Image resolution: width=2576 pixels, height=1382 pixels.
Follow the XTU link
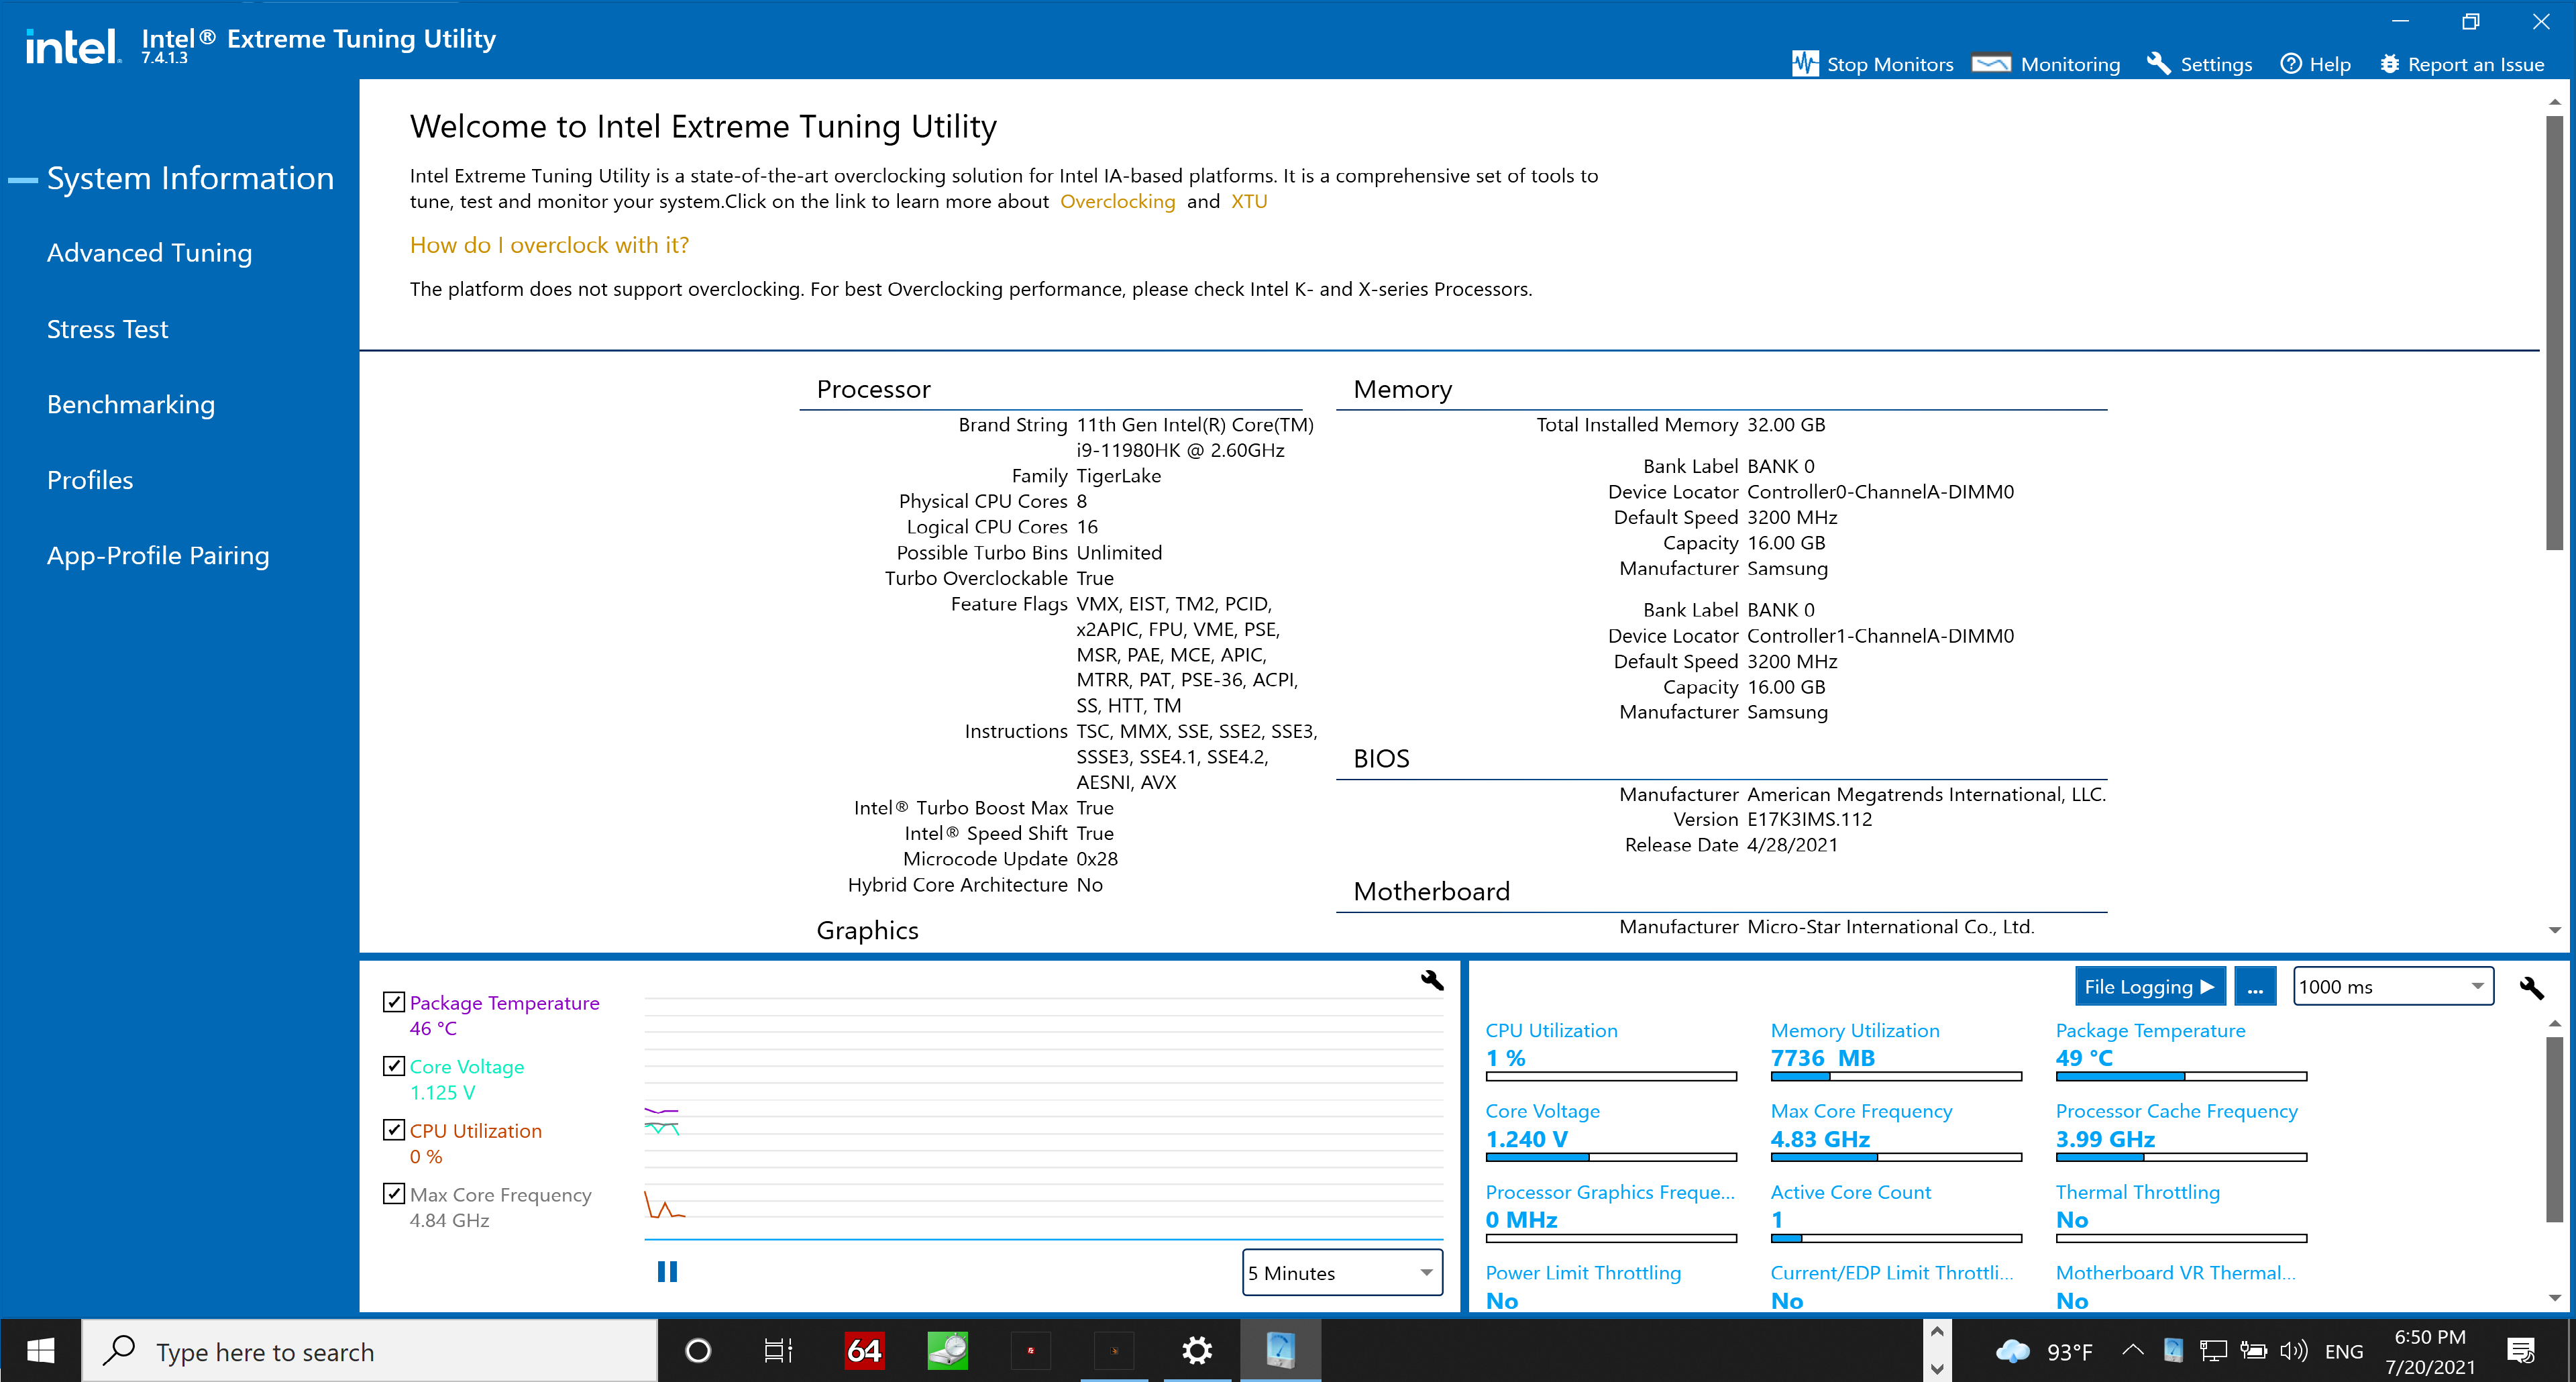pyautogui.click(x=1249, y=201)
